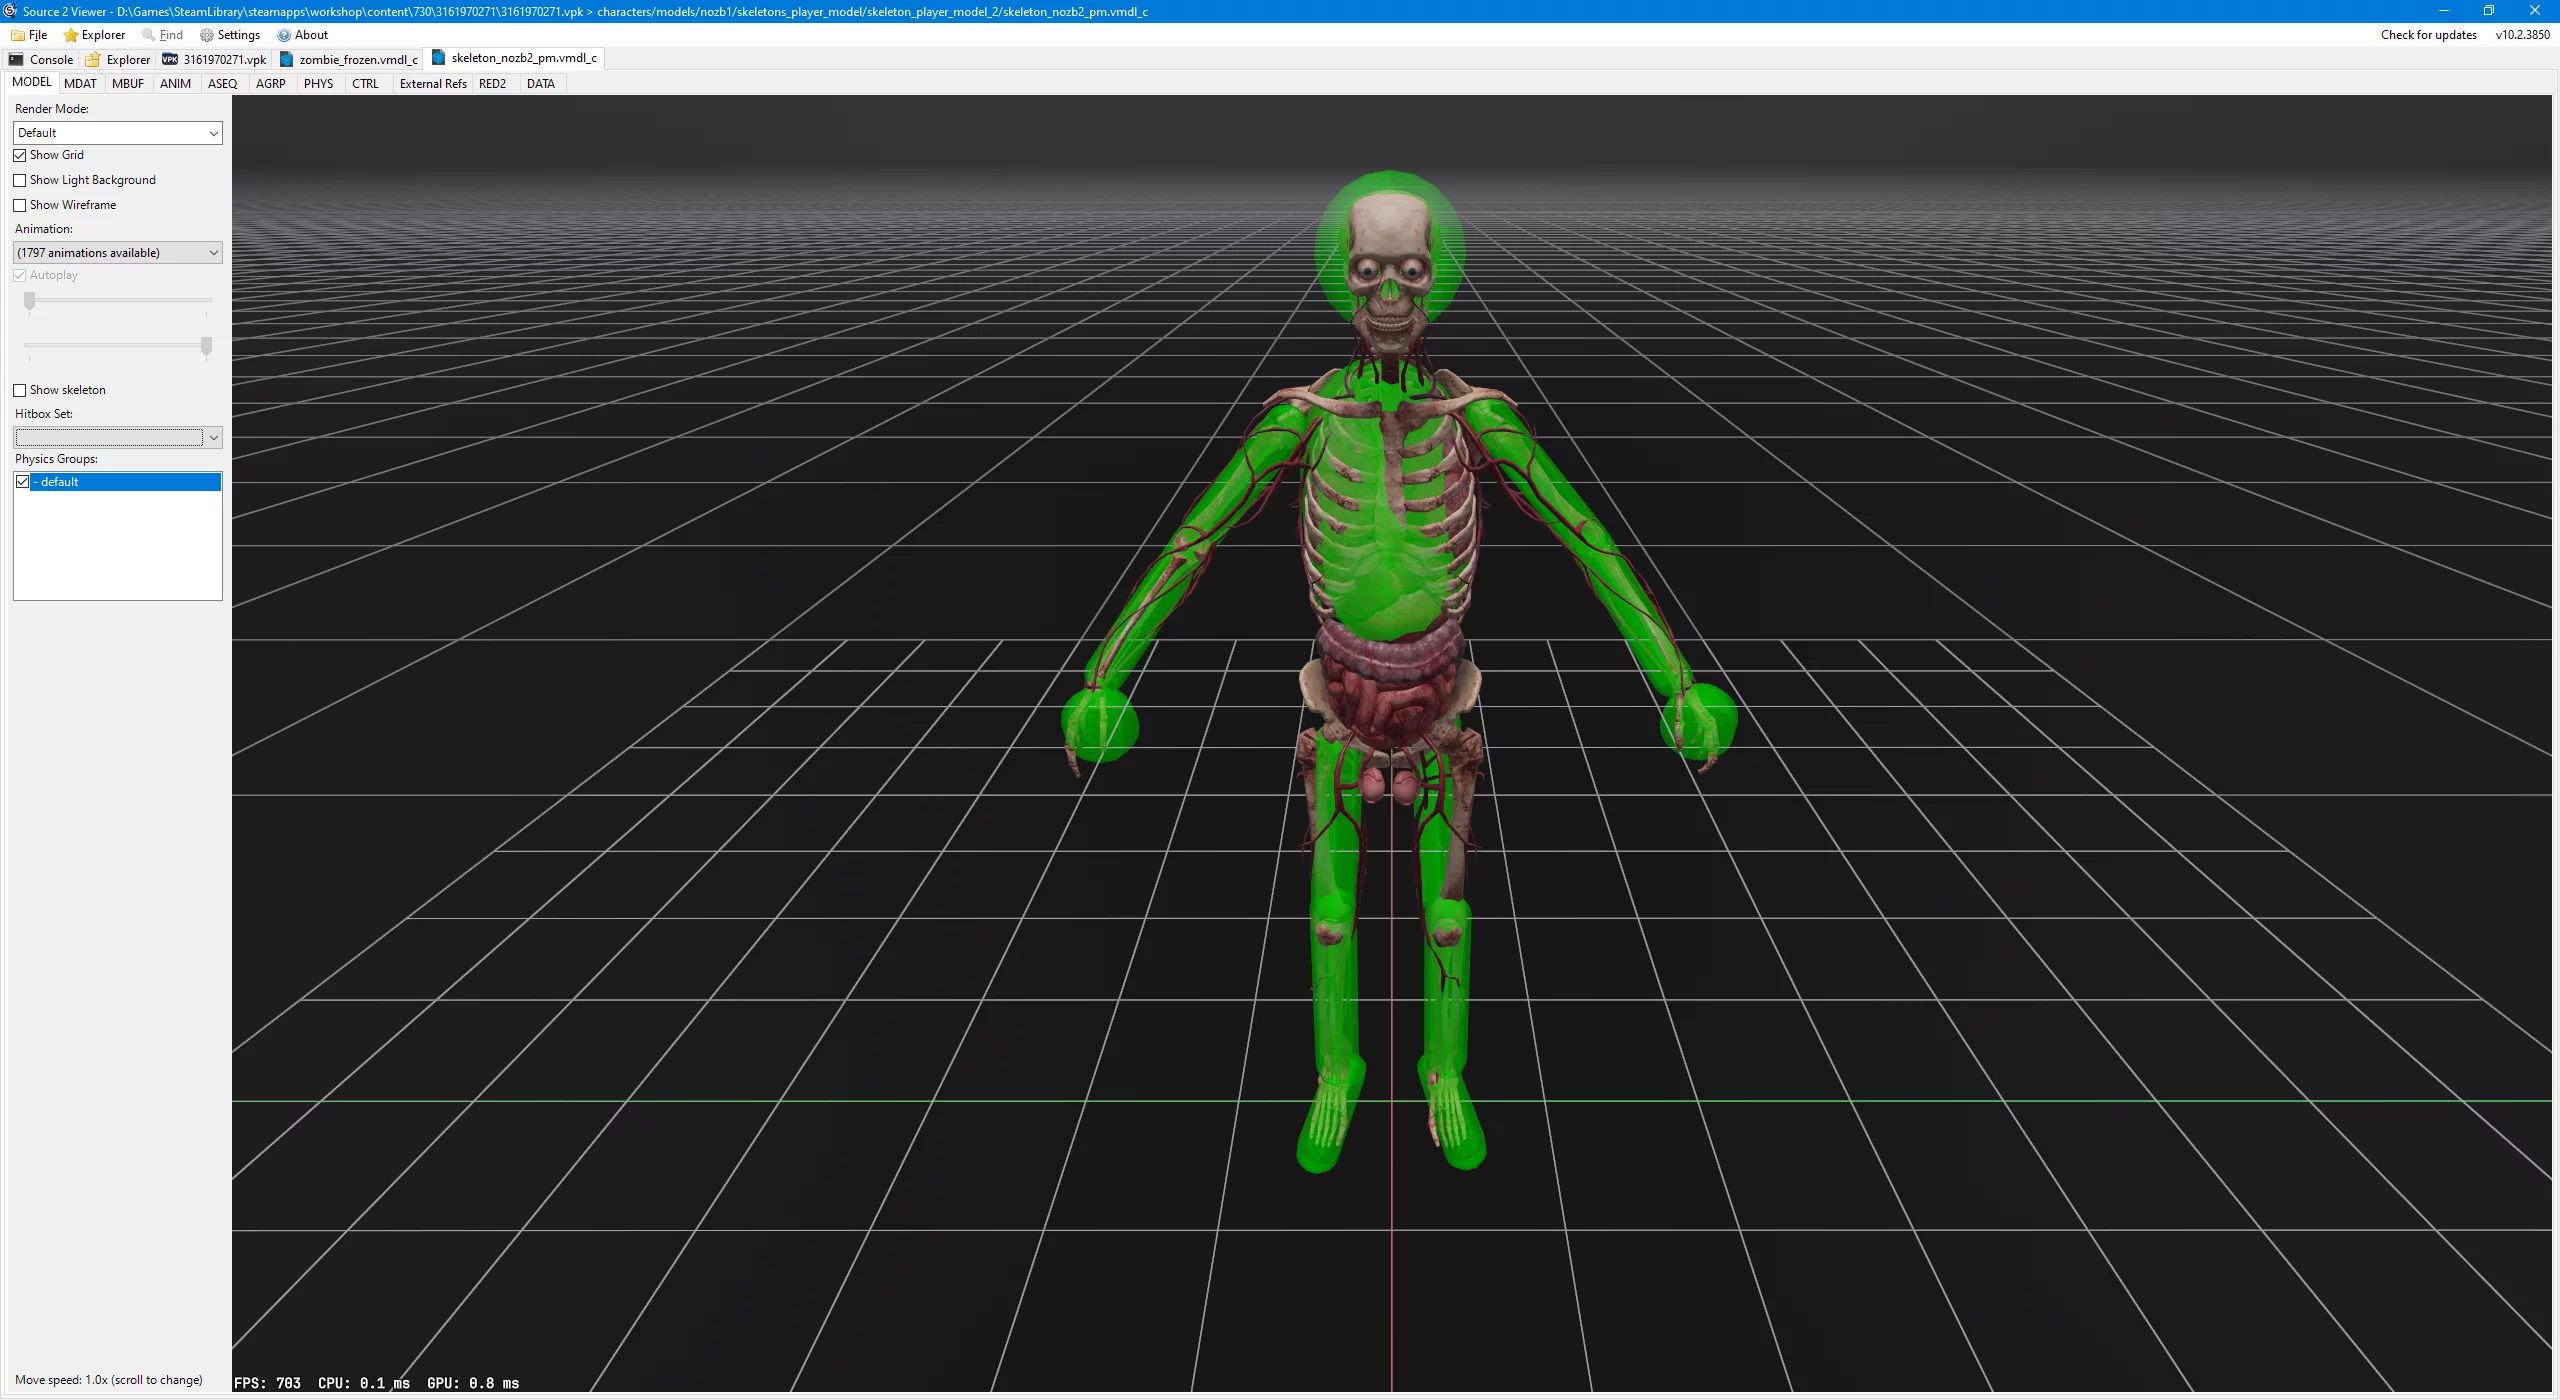Click the magnifier icon beside Find
This screenshot has height=1400, width=2560.
tap(149, 35)
